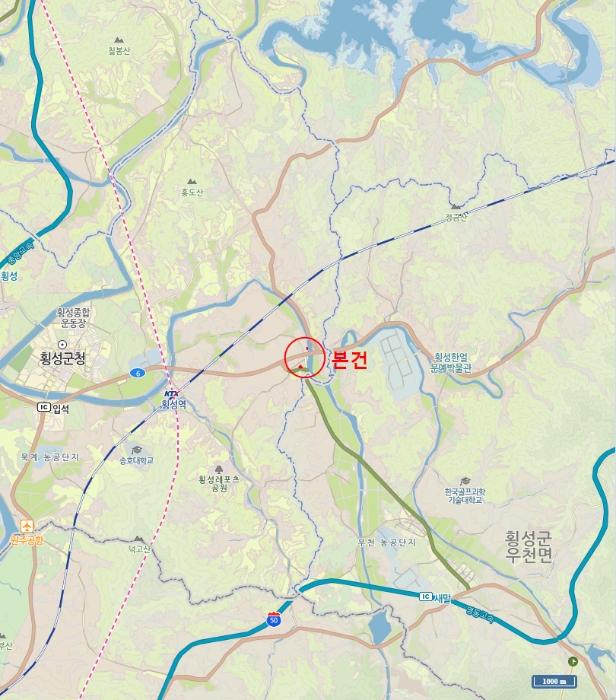Click the red 본건 site circle
The width and height of the screenshot is (616, 700).
click(305, 358)
